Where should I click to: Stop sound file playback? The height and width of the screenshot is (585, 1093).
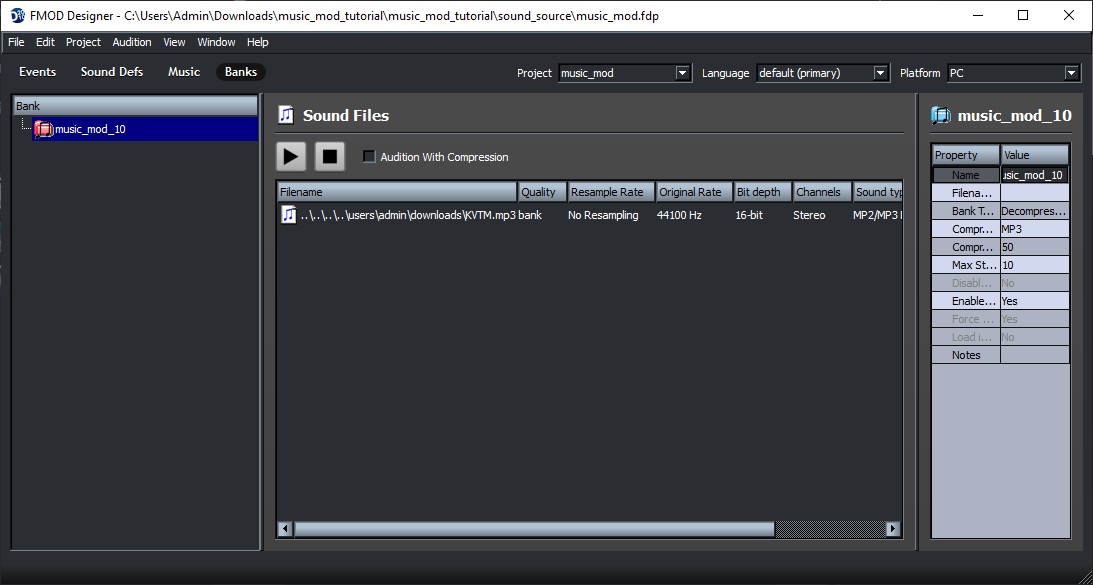(330, 157)
